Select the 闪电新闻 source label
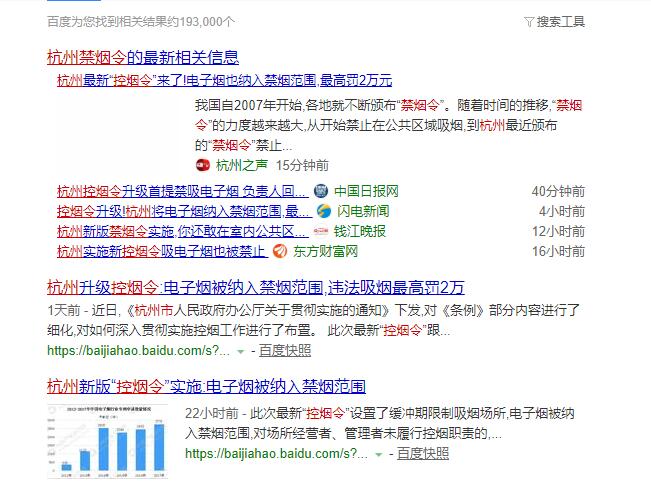 point(363,211)
